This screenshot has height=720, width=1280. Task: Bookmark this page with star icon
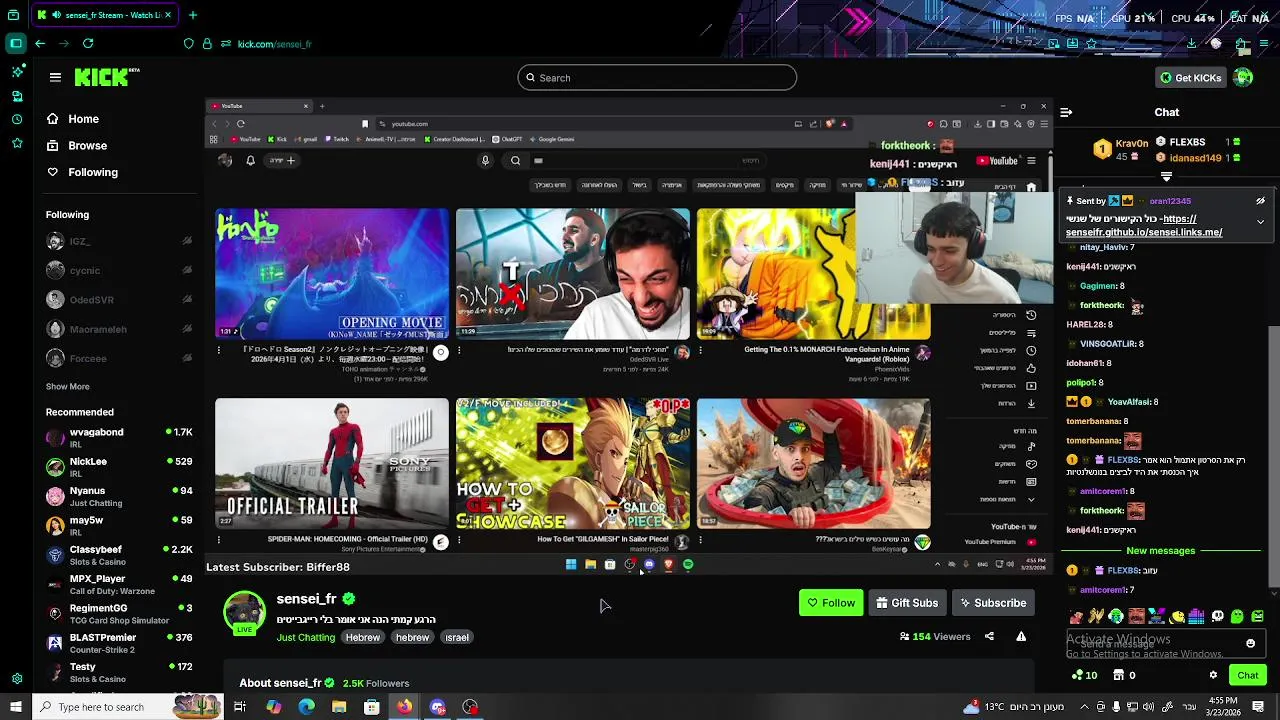[1091, 44]
